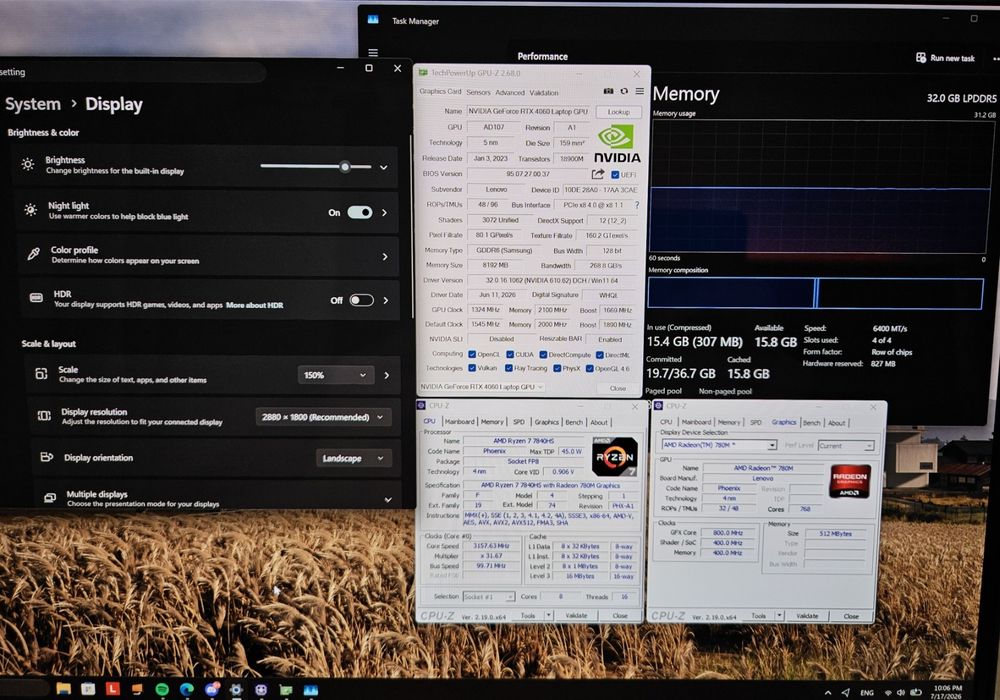Open Mainboard tab in left CPU-Z window
The height and width of the screenshot is (700, 1000).
(x=459, y=421)
